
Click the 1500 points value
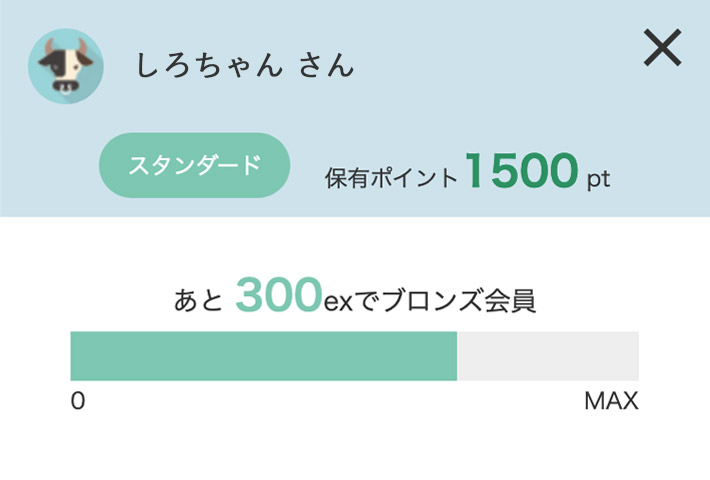(522, 172)
